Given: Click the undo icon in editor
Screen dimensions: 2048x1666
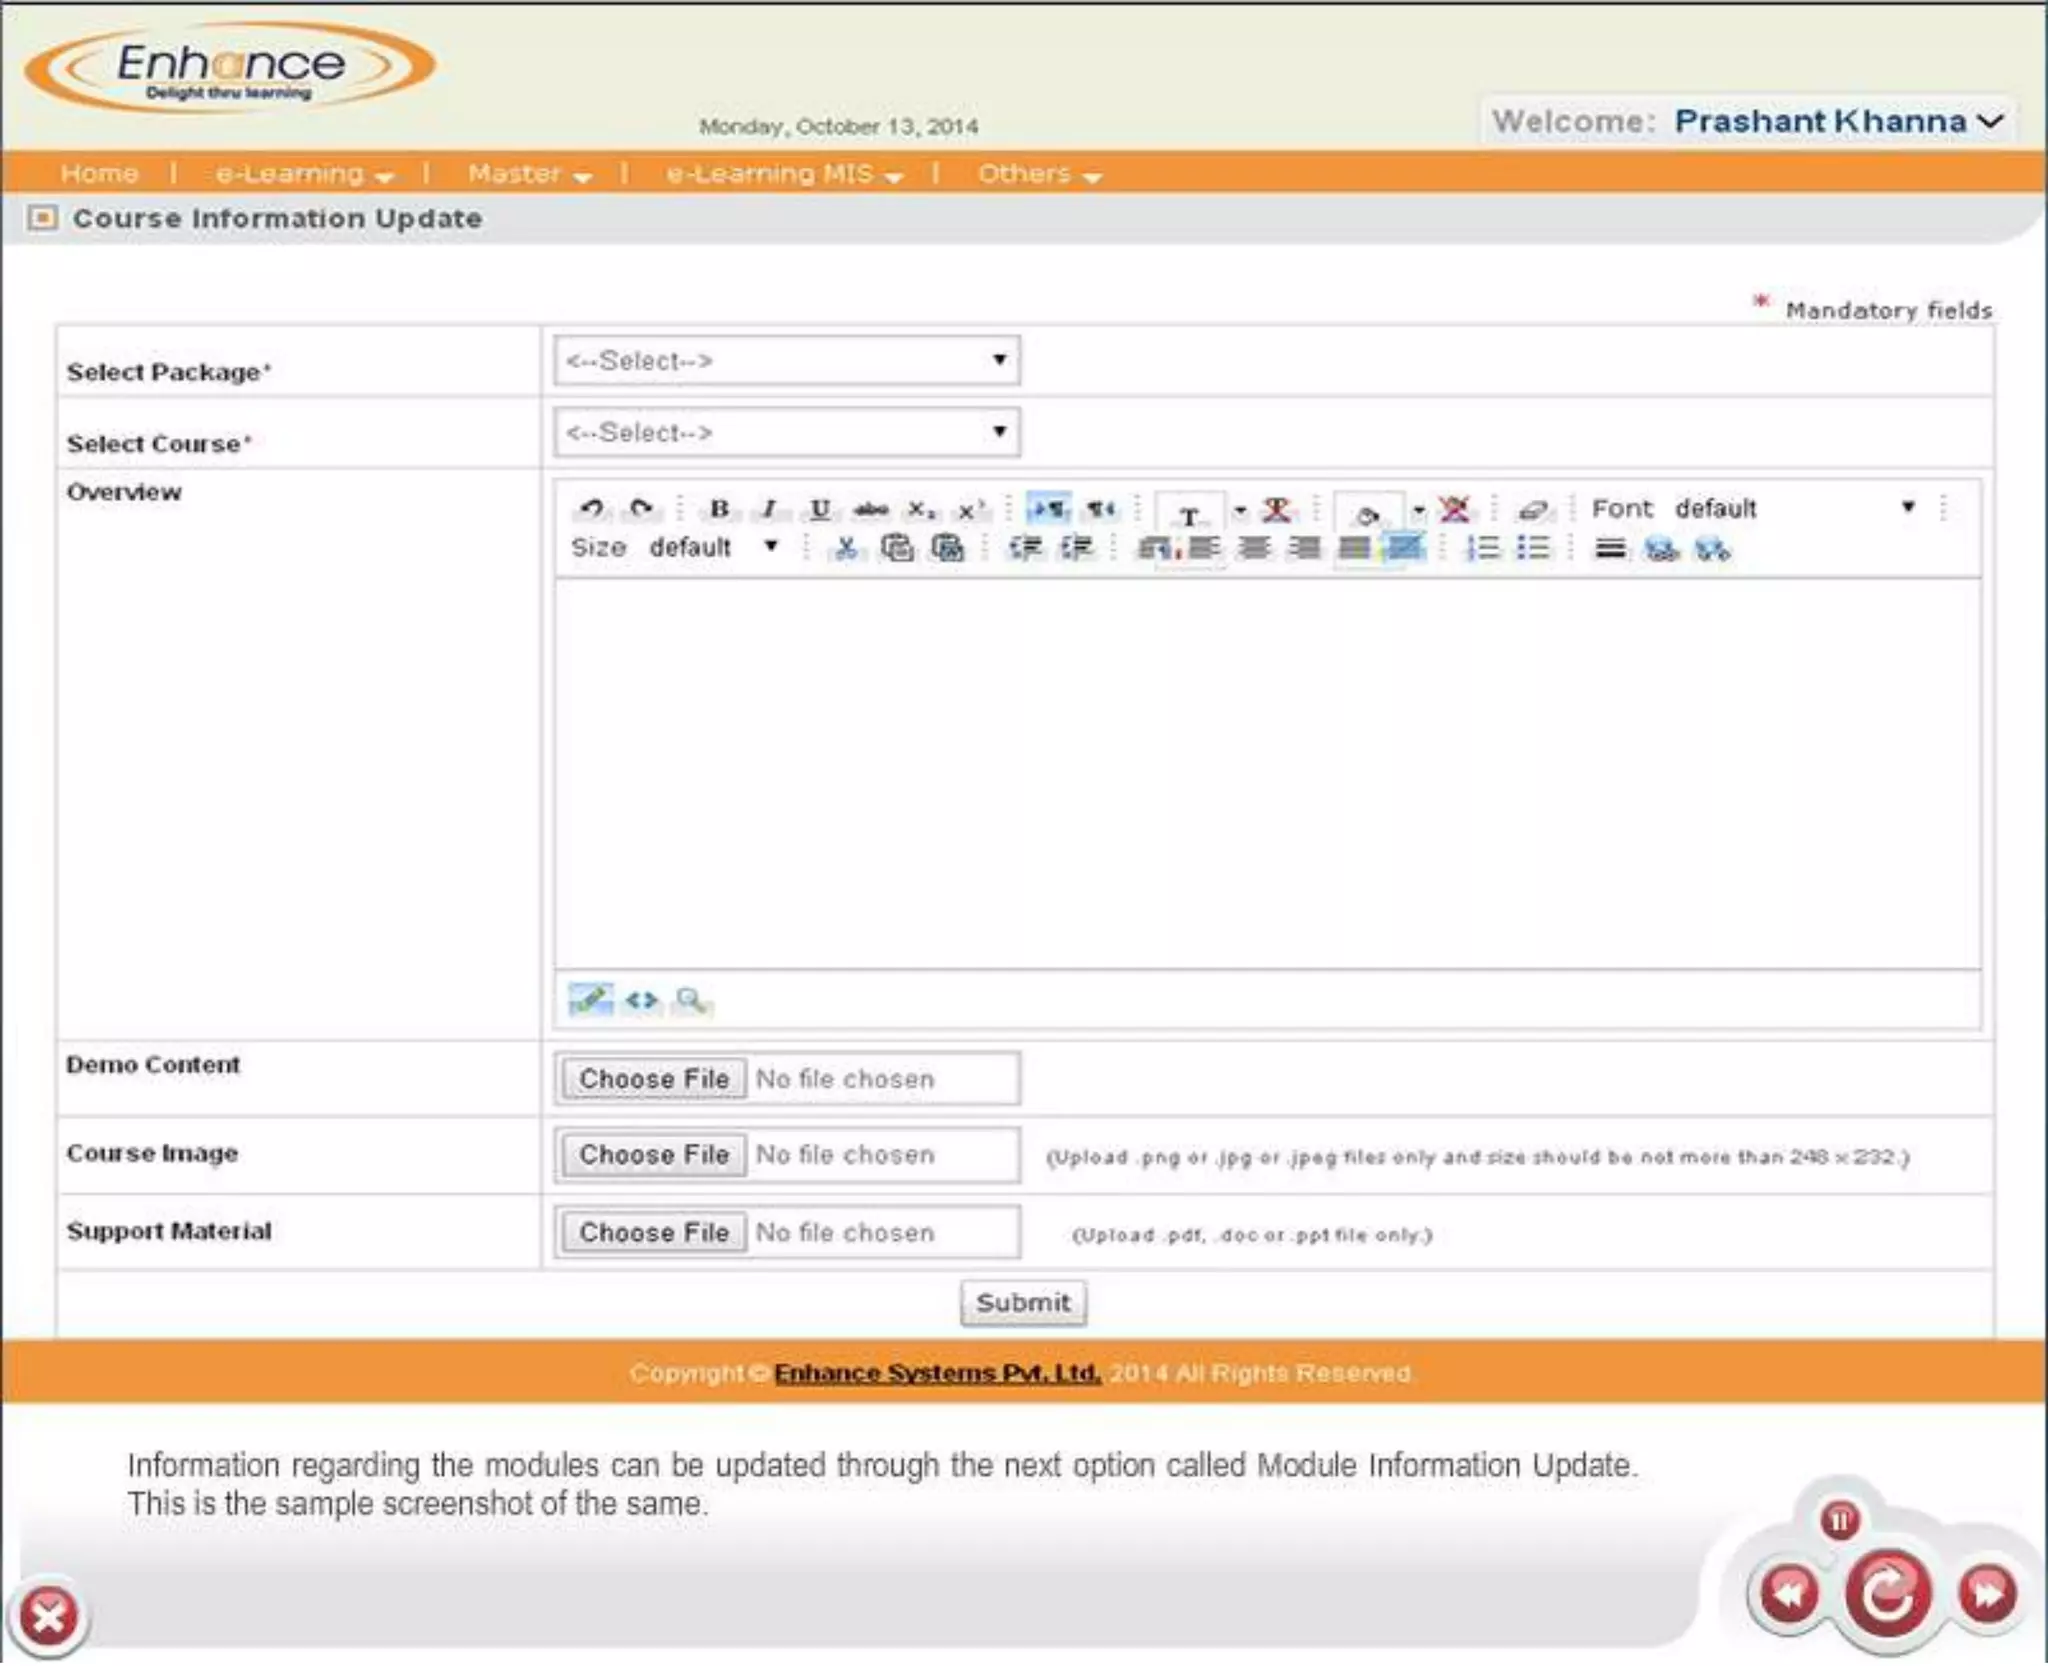Looking at the screenshot, I should click(592, 508).
